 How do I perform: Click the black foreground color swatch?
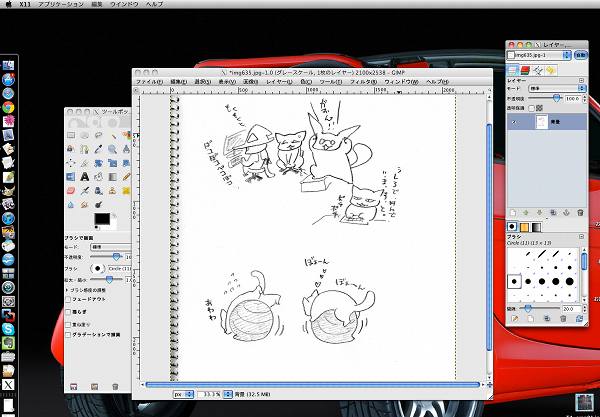[x=102, y=219]
